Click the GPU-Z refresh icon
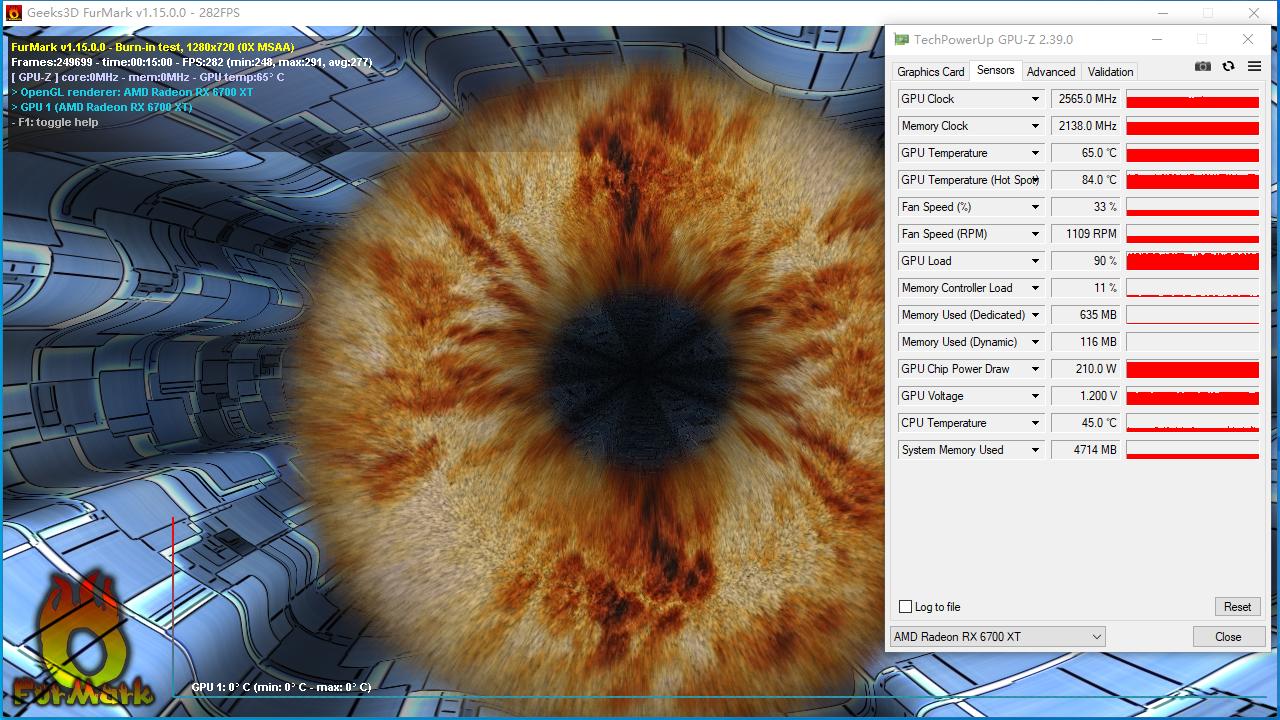This screenshot has width=1280, height=720. 1228,67
